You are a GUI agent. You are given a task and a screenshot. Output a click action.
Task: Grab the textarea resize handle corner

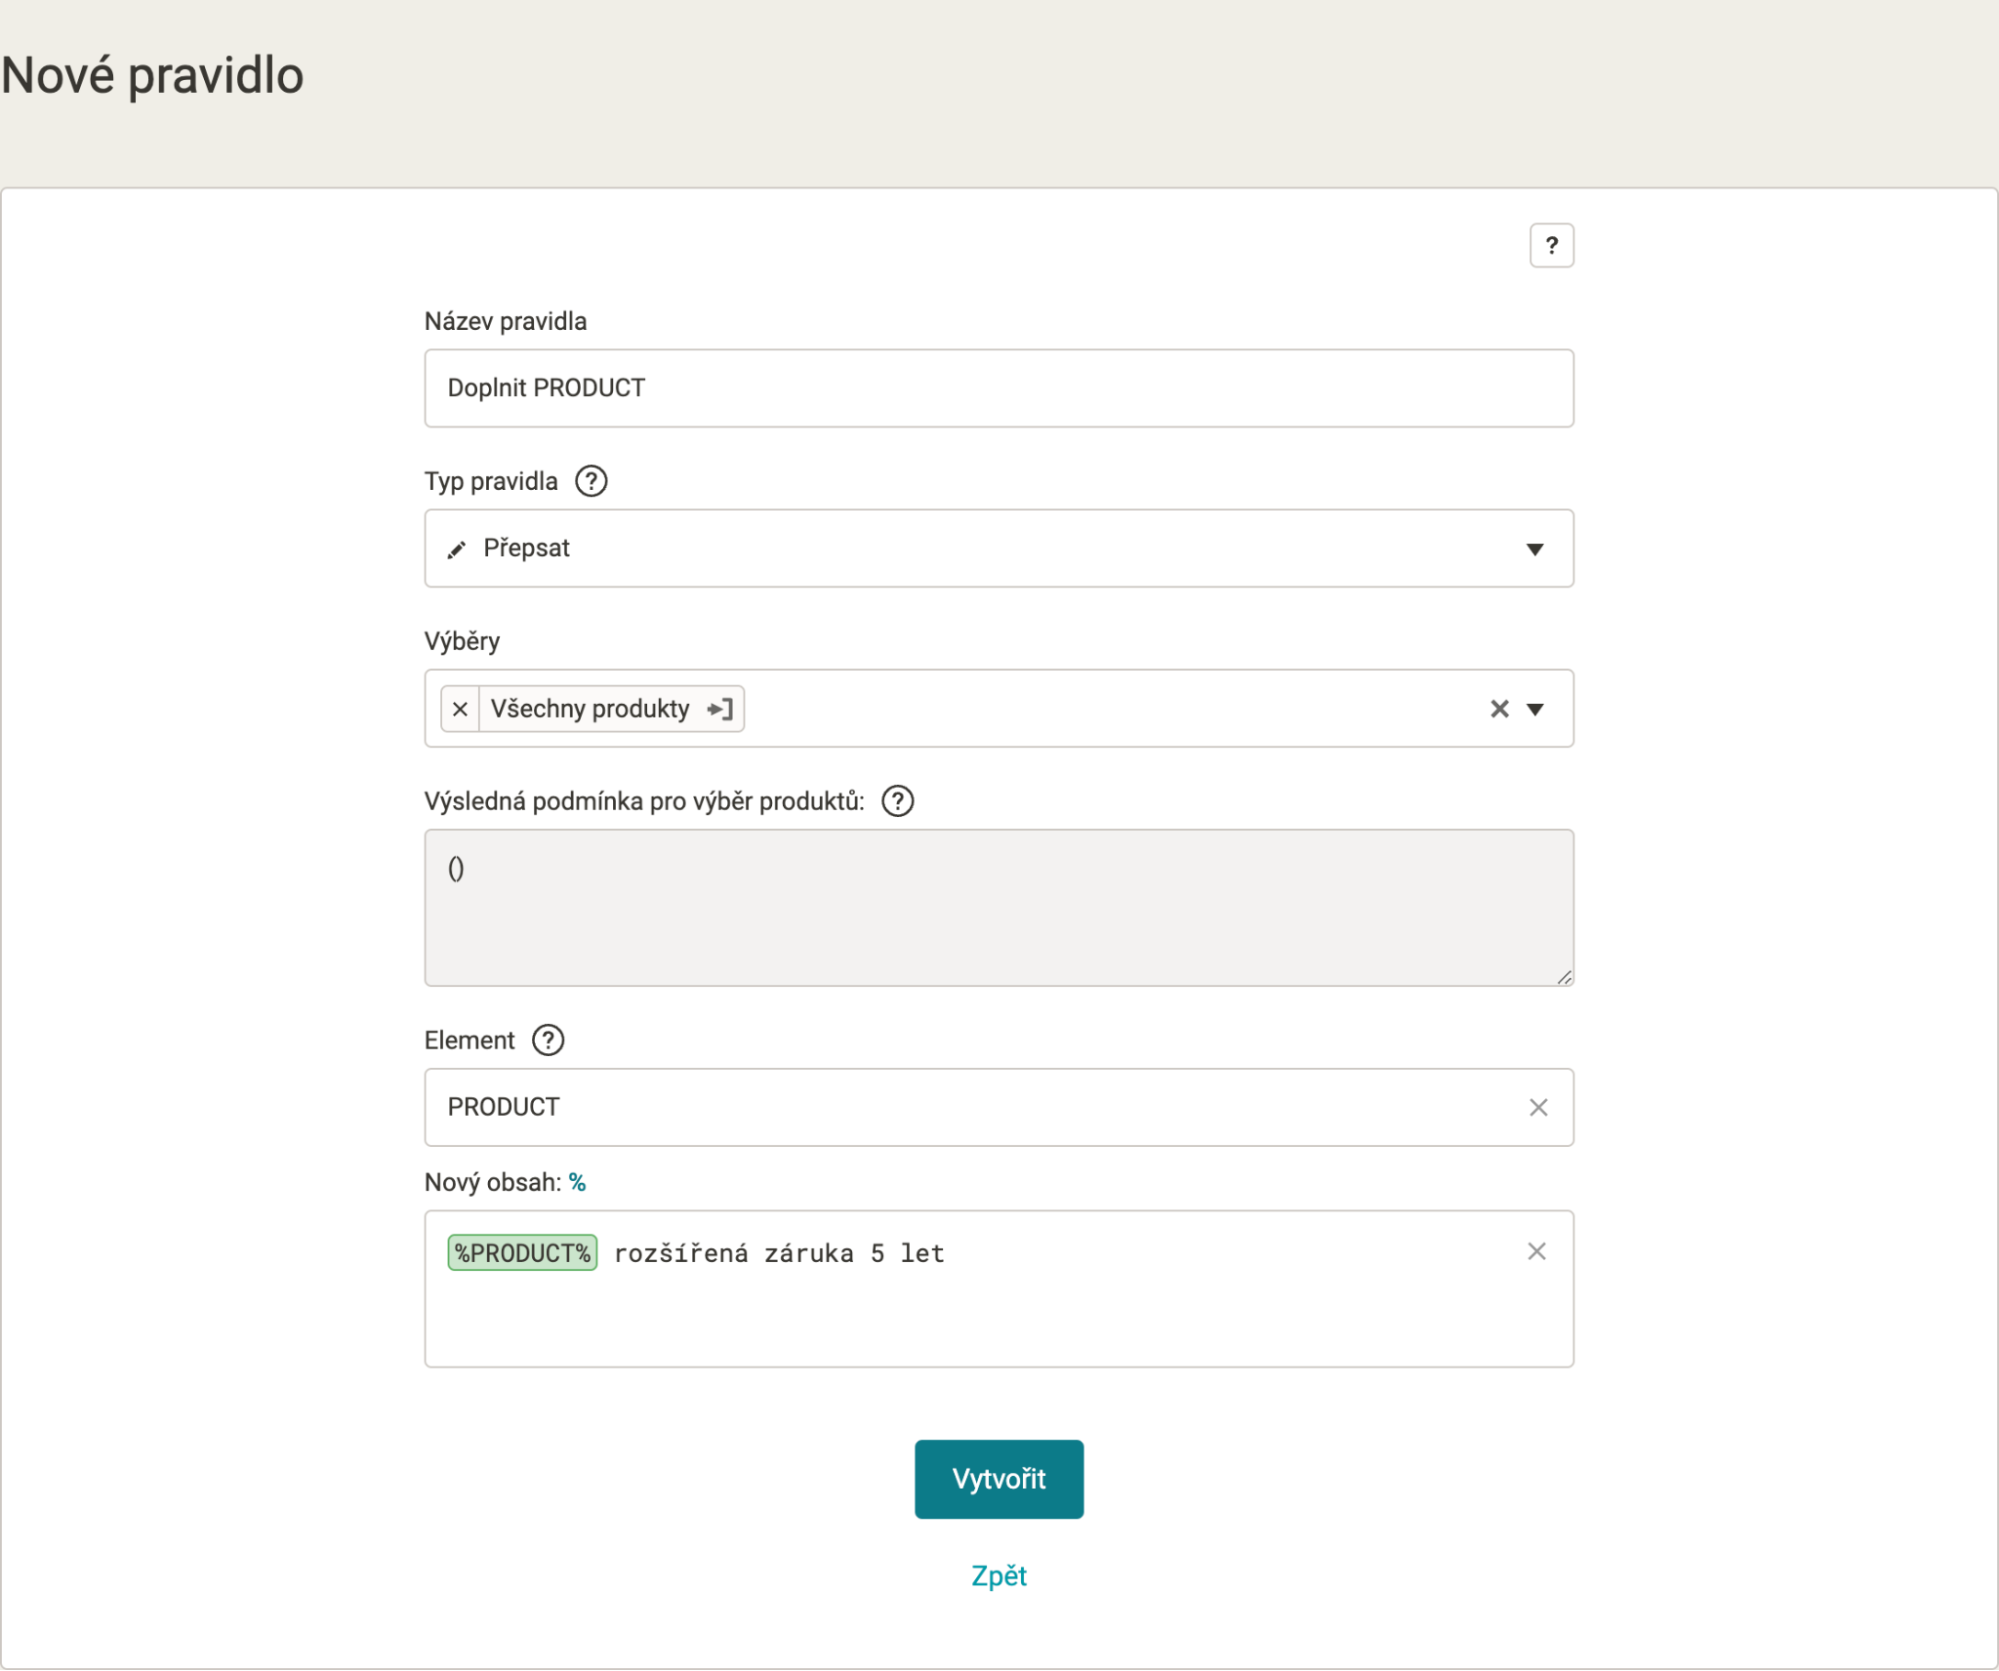[1564, 977]
